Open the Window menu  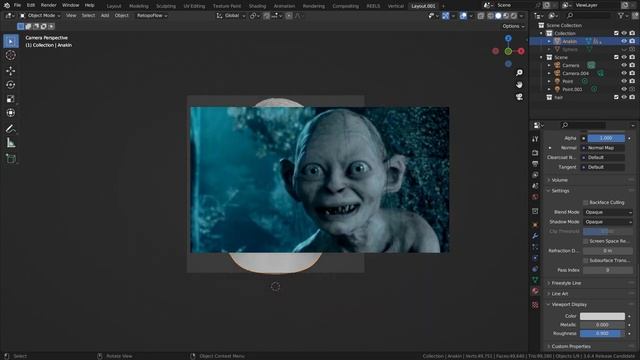point(70,5)
